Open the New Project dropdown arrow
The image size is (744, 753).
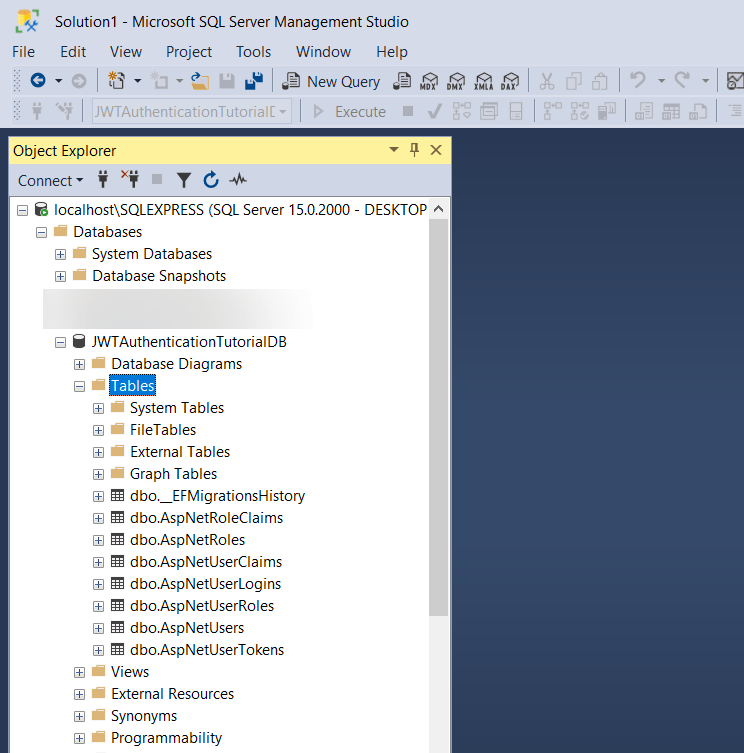tap(137, 81)
